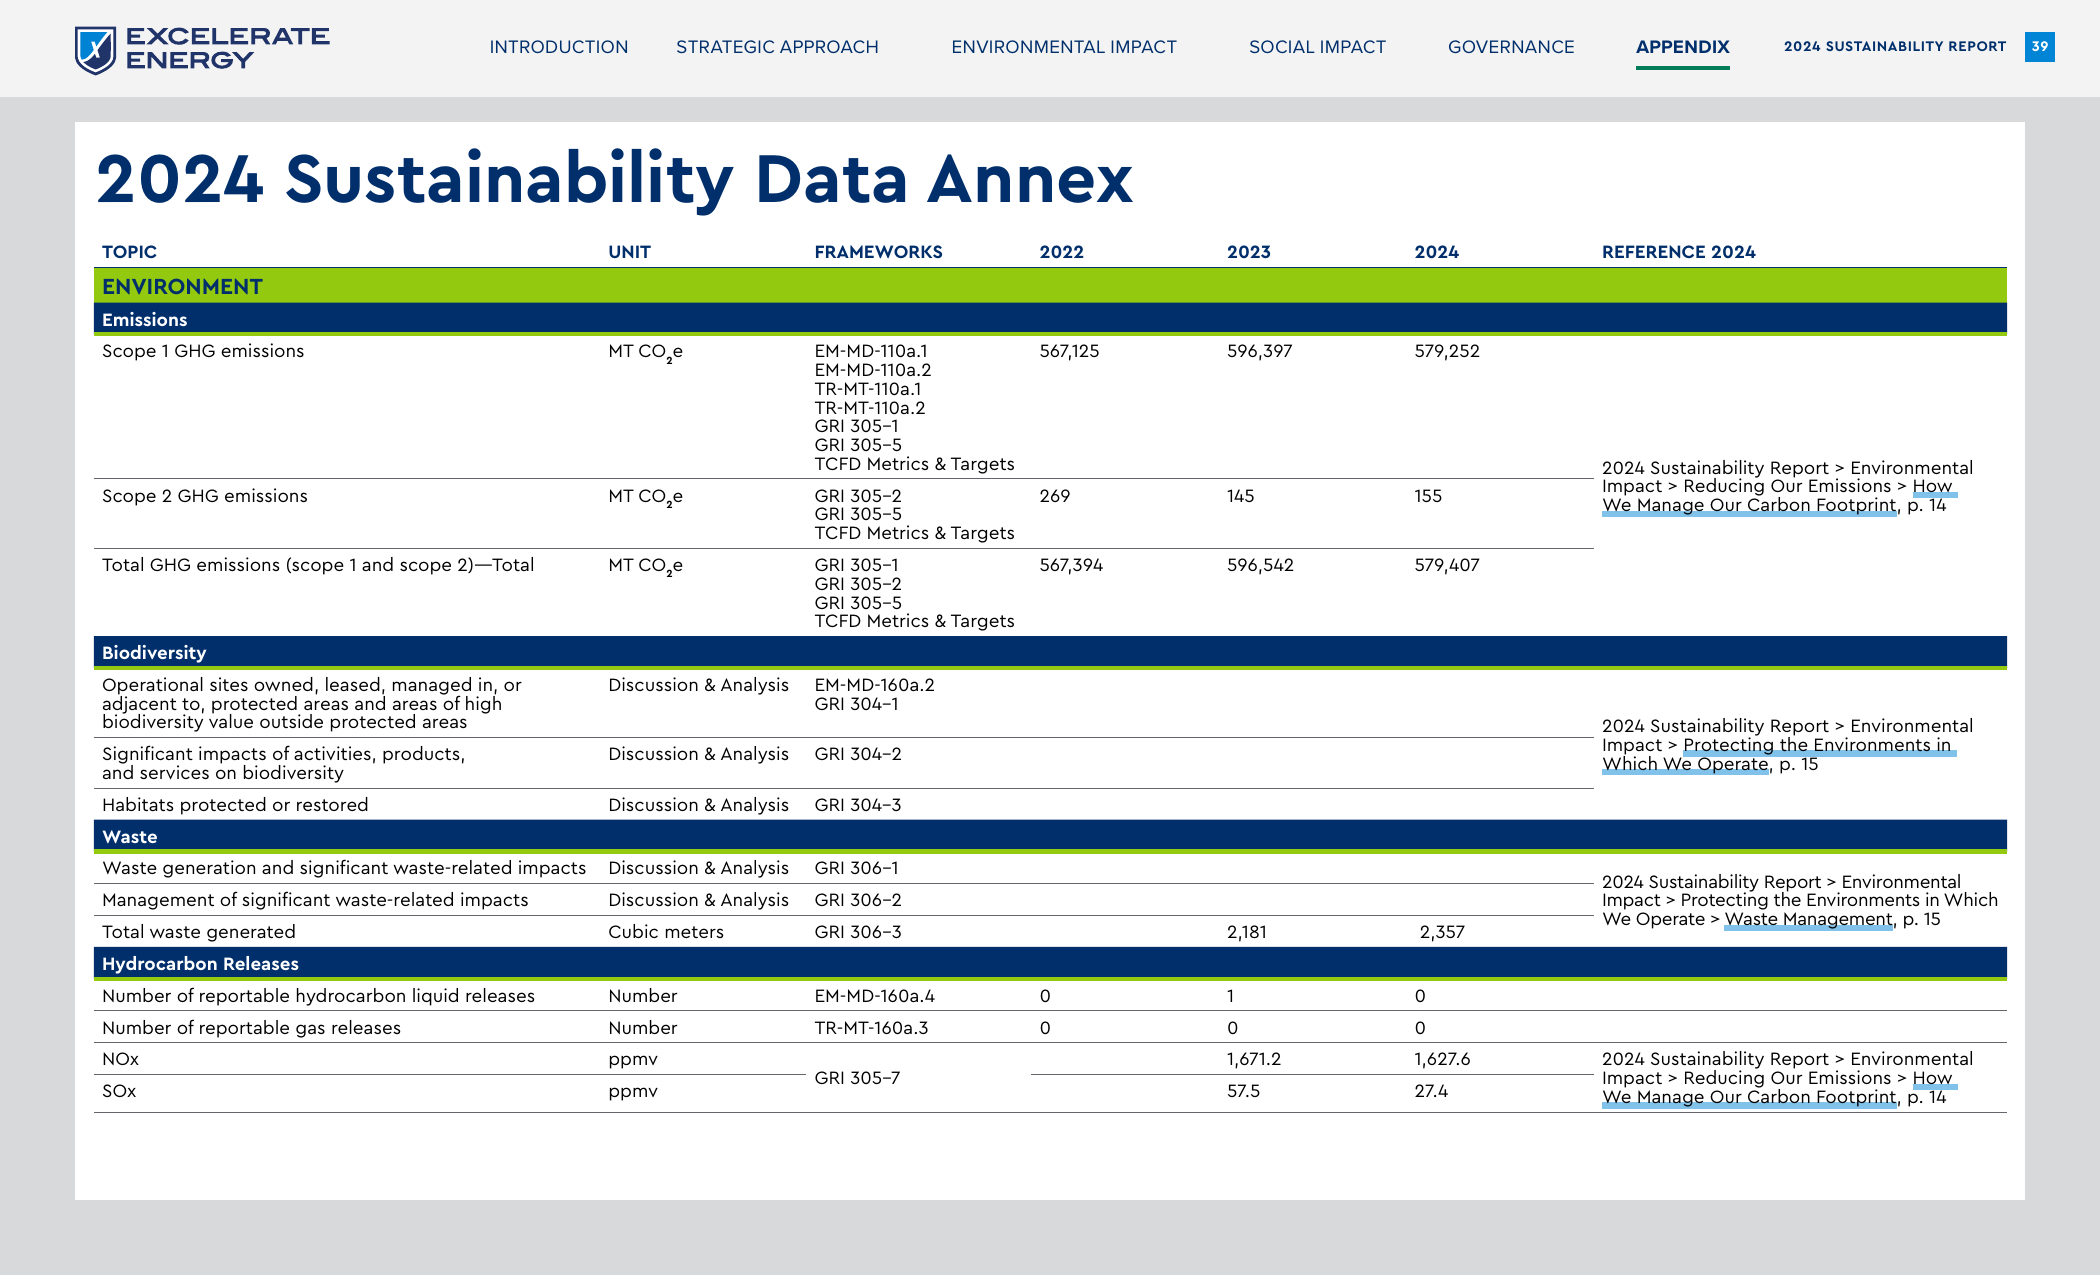Screen dimensions: 2100x1275
Task: Select the Waste section header row
Action: pos(1050,837)
